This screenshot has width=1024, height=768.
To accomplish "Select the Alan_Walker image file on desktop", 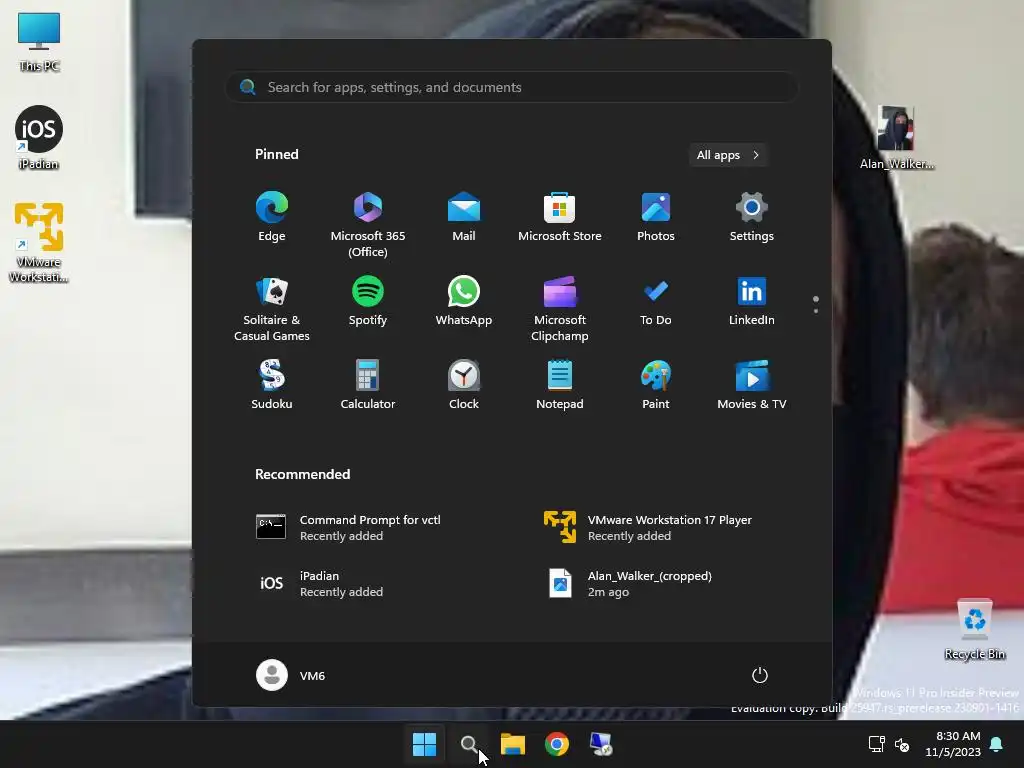I will (x=897, y=138).
